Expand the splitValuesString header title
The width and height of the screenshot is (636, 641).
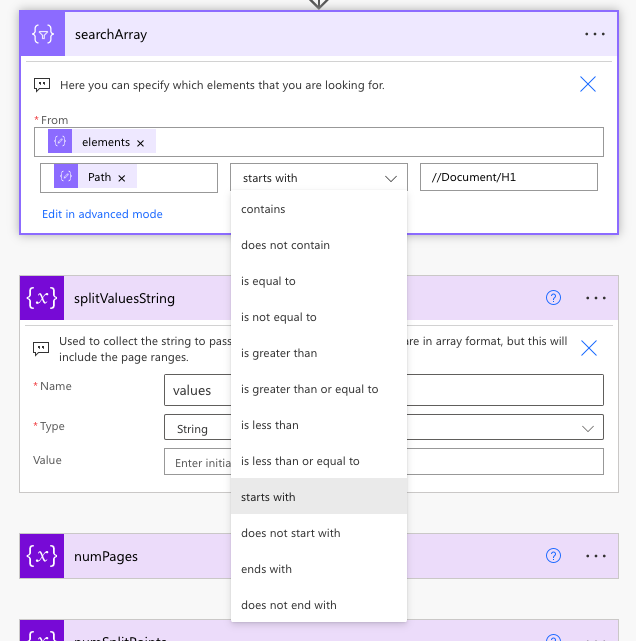coord(124,298)
